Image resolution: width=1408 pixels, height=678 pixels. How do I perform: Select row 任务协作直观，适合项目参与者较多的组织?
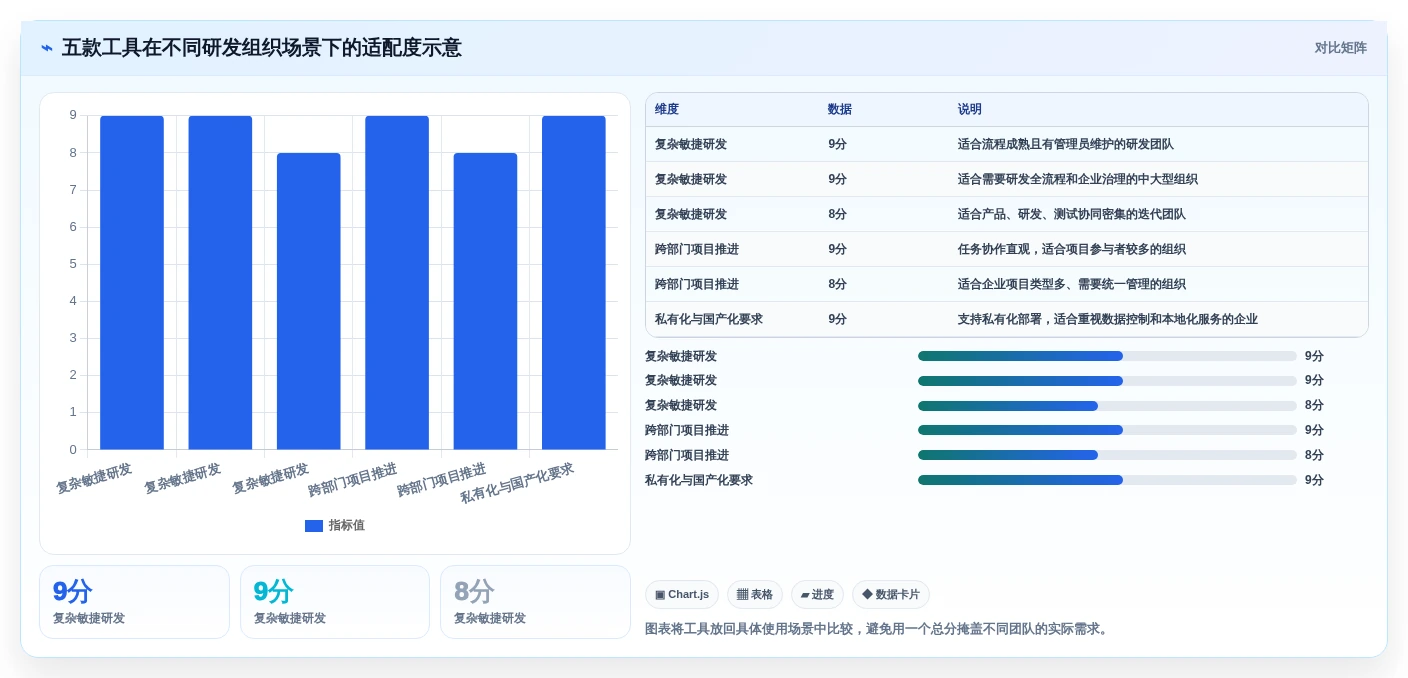tap(1007, 250)
